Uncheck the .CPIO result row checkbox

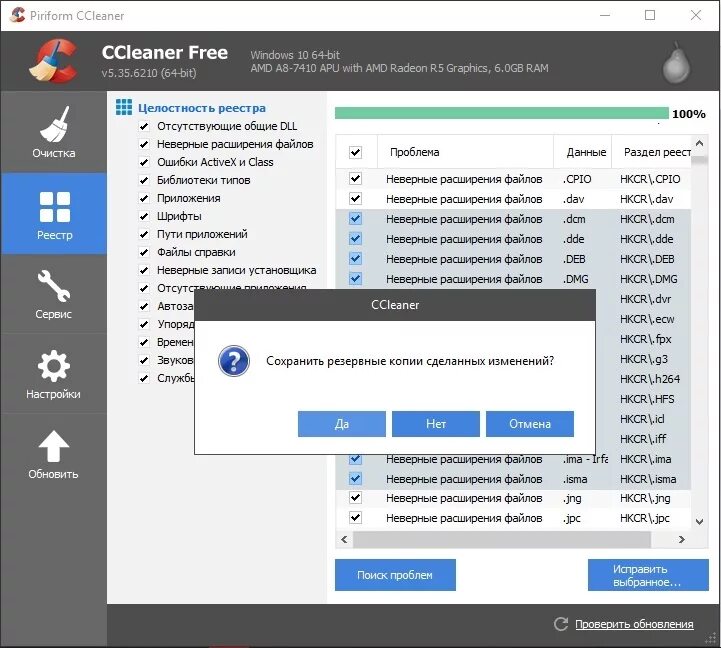(355, 178)
